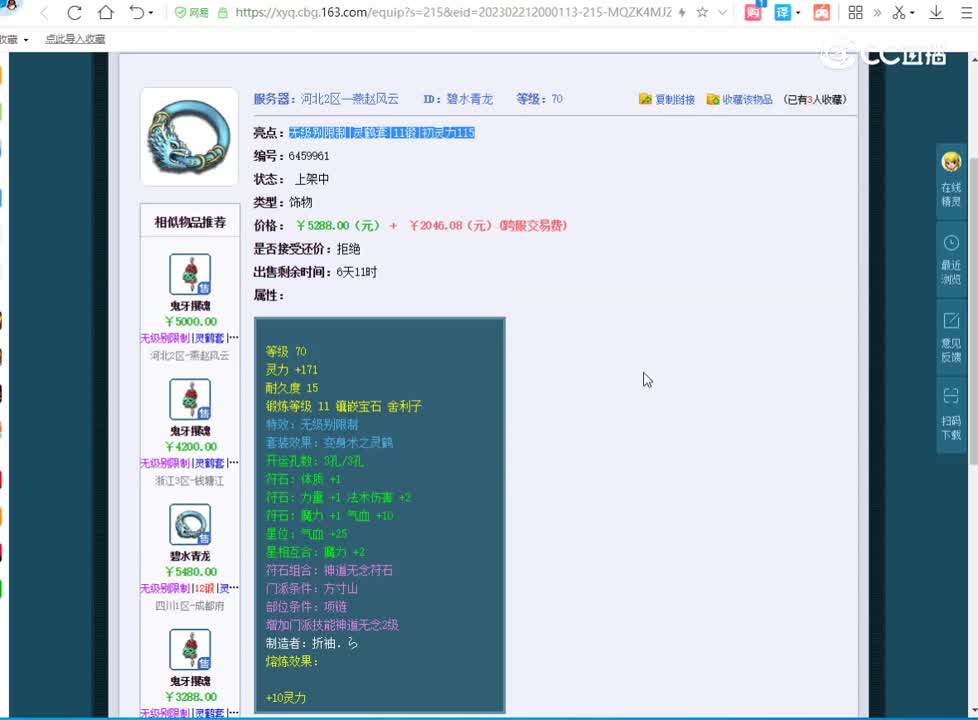The image size is (978, 720).
Task: Open dropdown next to the undo icon
Action: [x=151, y=12]
